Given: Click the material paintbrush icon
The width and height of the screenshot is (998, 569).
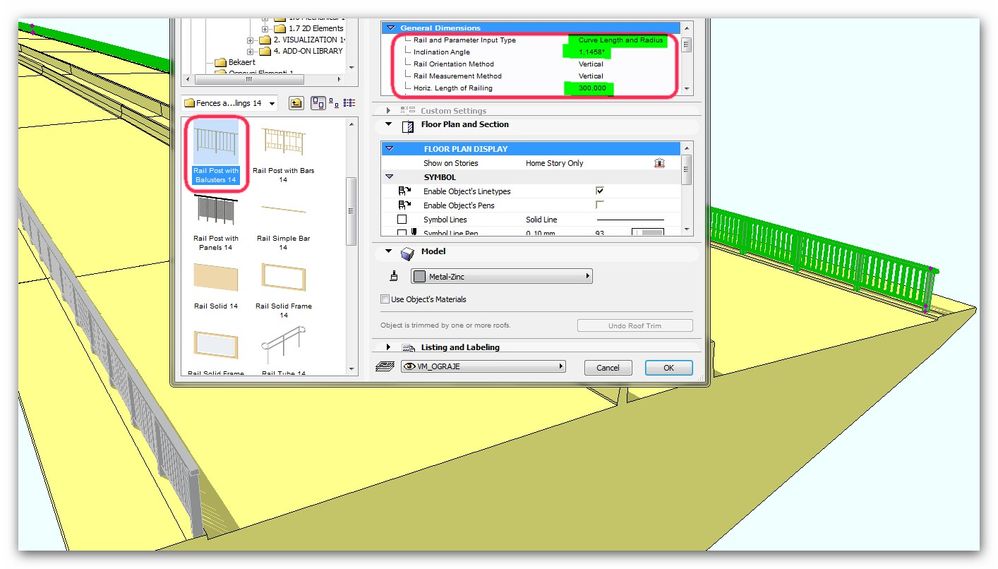Looking at the screenshot, I should tap(394, 276).
